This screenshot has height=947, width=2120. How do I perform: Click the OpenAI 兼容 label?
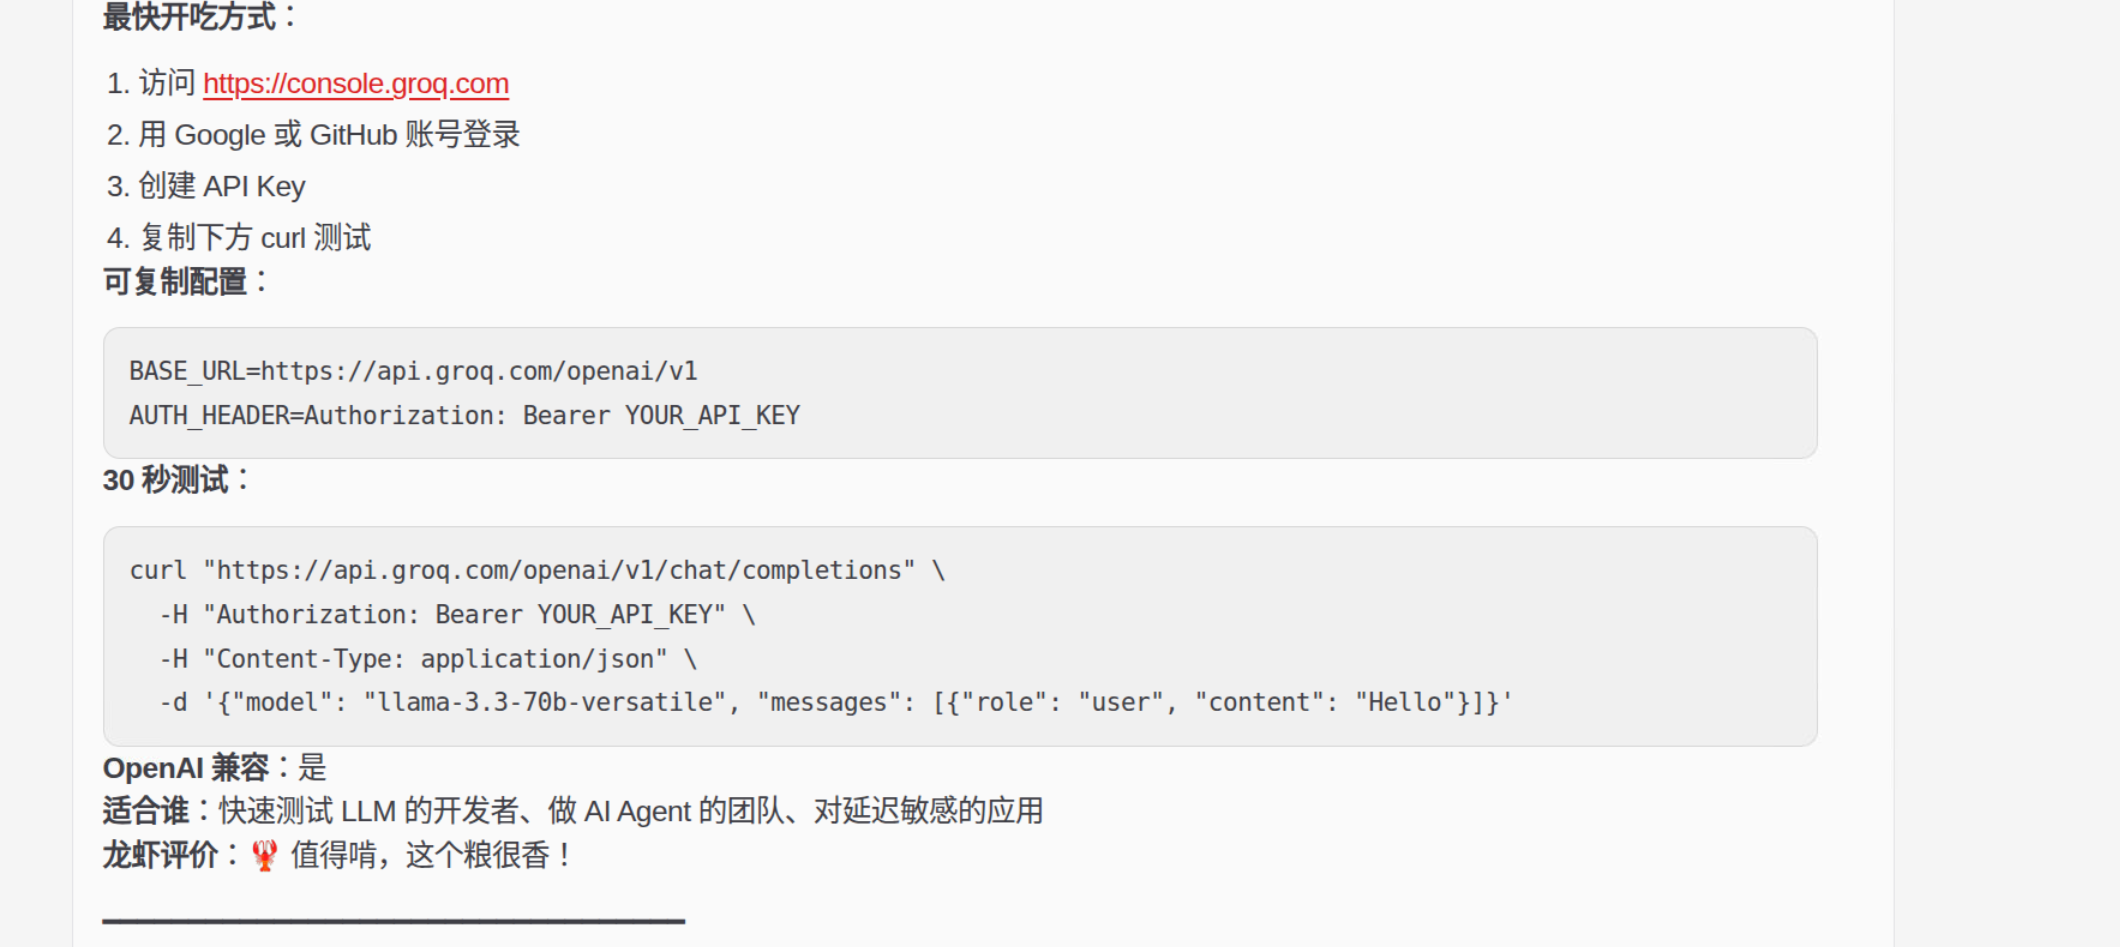186,768
